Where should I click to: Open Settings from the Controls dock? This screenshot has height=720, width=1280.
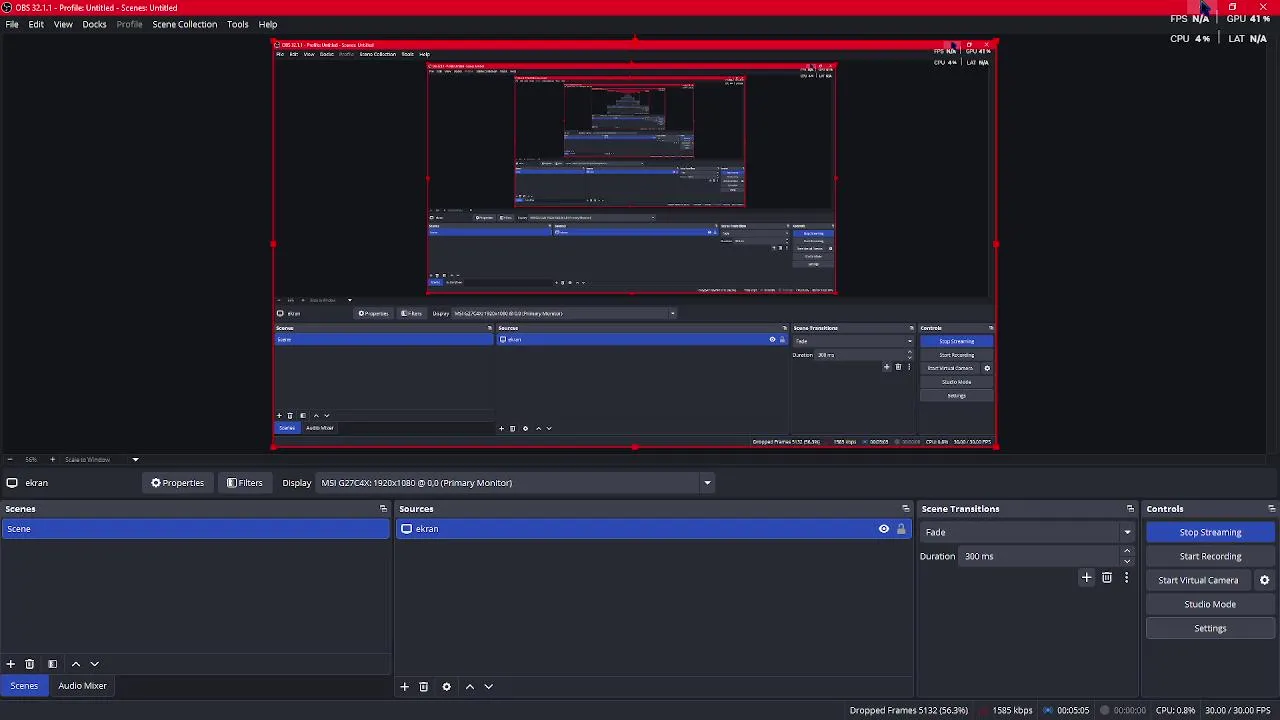1210,628
